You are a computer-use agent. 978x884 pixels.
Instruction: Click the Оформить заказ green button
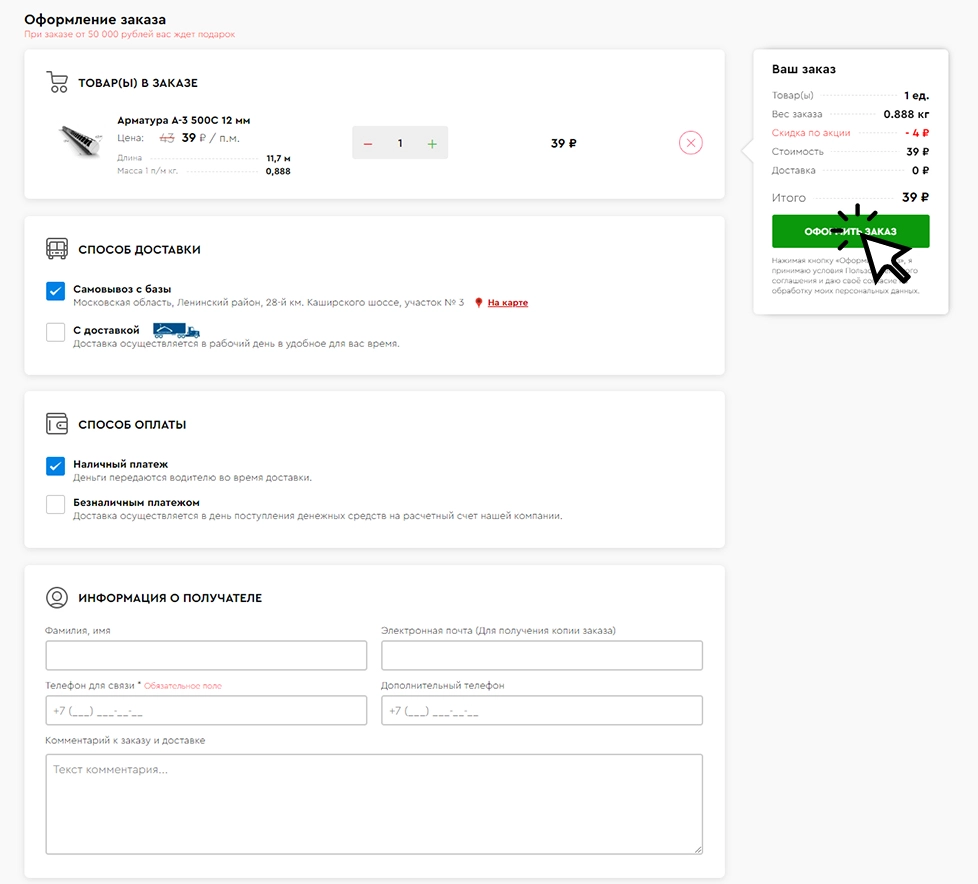(x=850, y=231)
